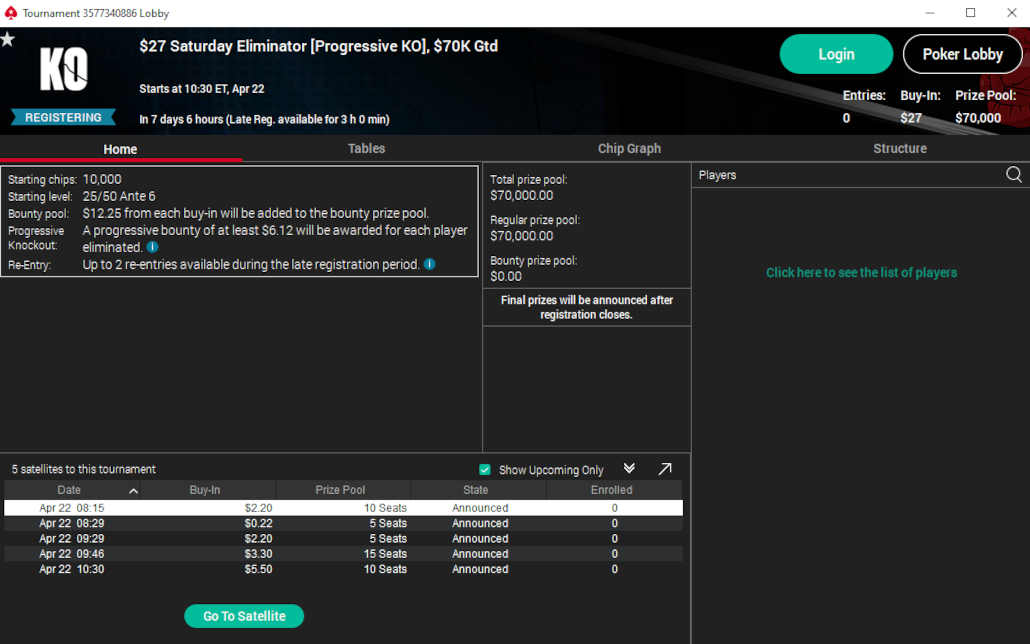Maximize the Tournament Lobby window
This screenshot has height=644, width=1030.
pyautogui.click(x=970, y=12)
